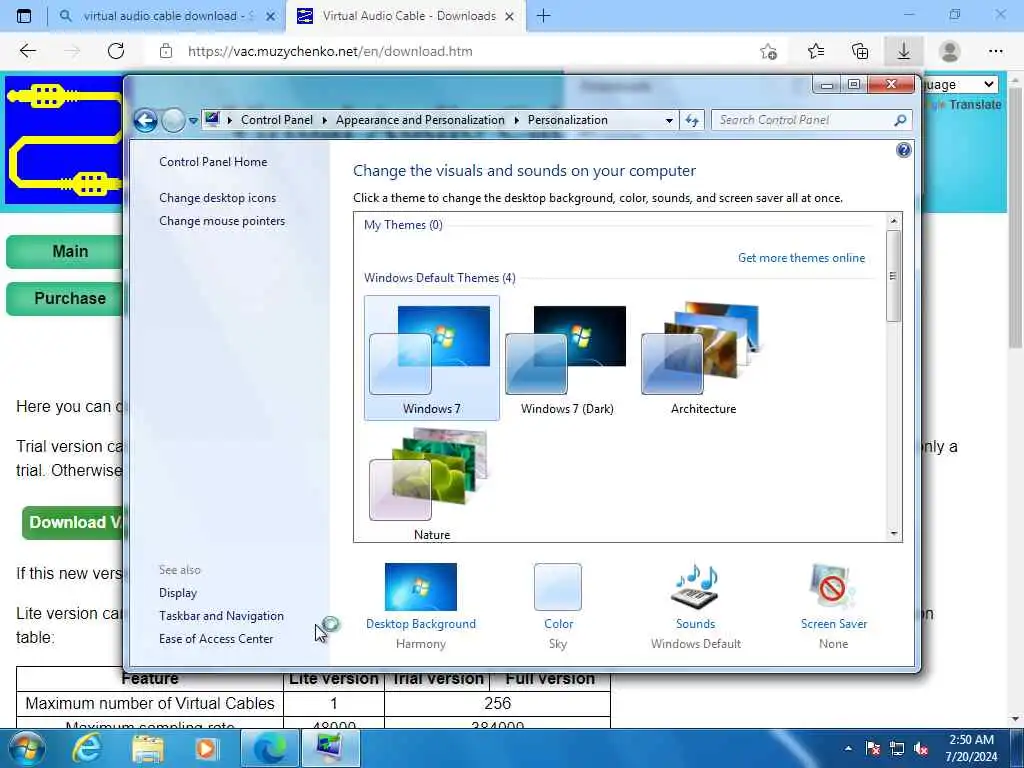Click the Control Panel back arrow button
Image resolution: width=1024 pixels, height=768 pixels.
point(145,120)
